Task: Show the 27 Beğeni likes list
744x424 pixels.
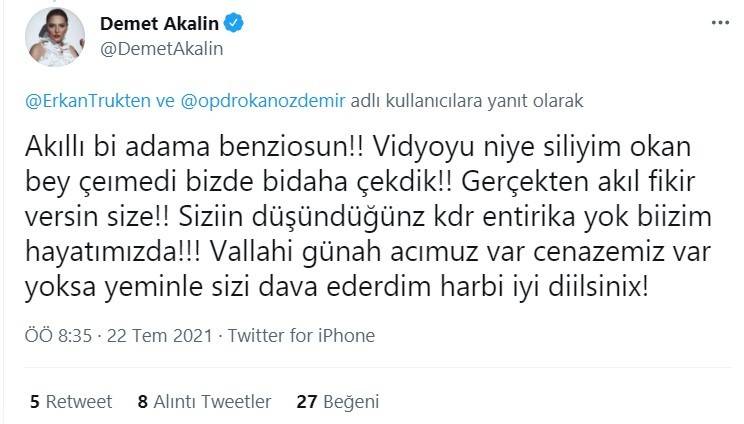Action: tap(338, 402)
